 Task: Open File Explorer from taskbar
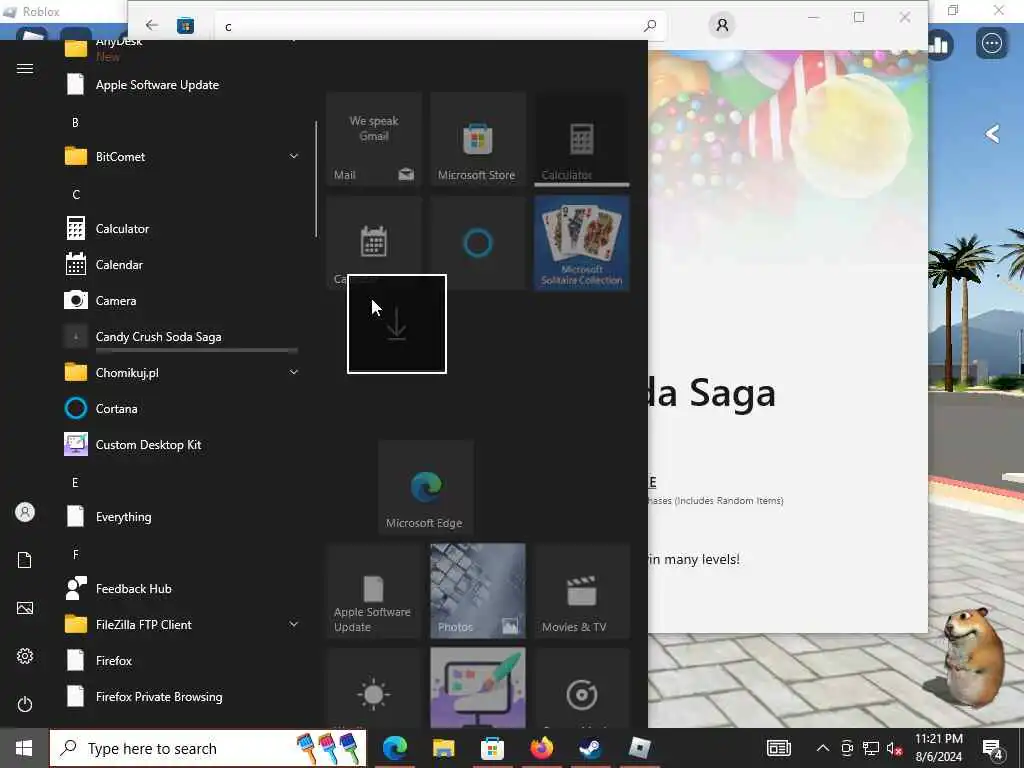click(x=443, y=748)
